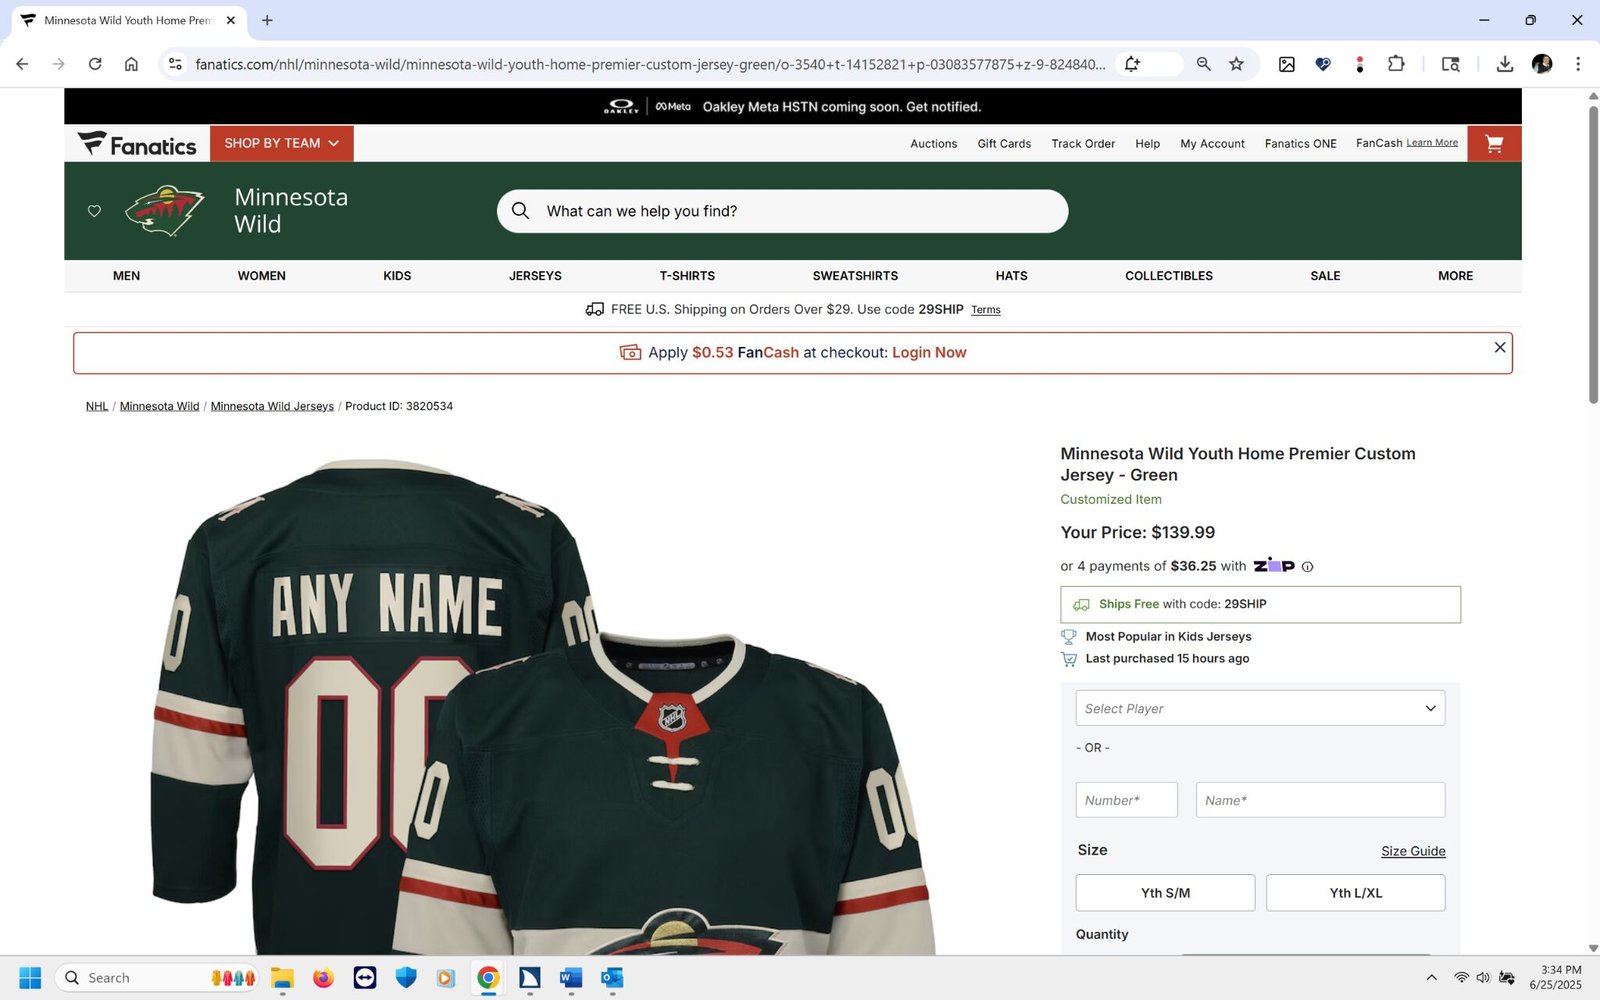Select the Yth L/XL size
Viewport: 1600px width, 1000px height.
(1356, 893)
